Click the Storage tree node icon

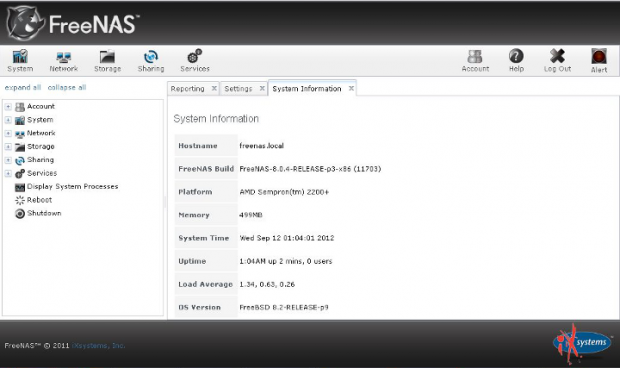pos(20,147)
